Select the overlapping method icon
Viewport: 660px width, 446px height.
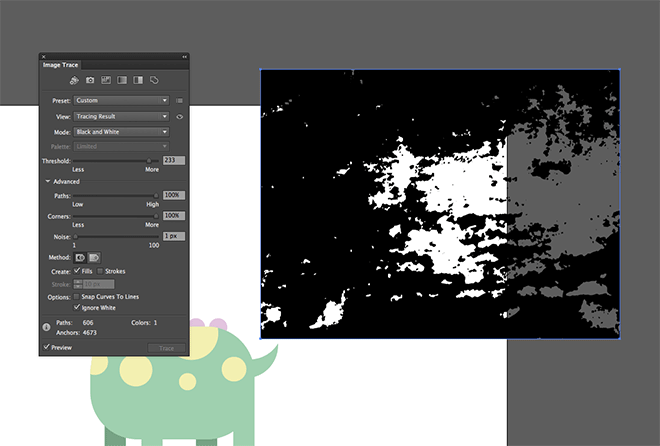(94, 258)
